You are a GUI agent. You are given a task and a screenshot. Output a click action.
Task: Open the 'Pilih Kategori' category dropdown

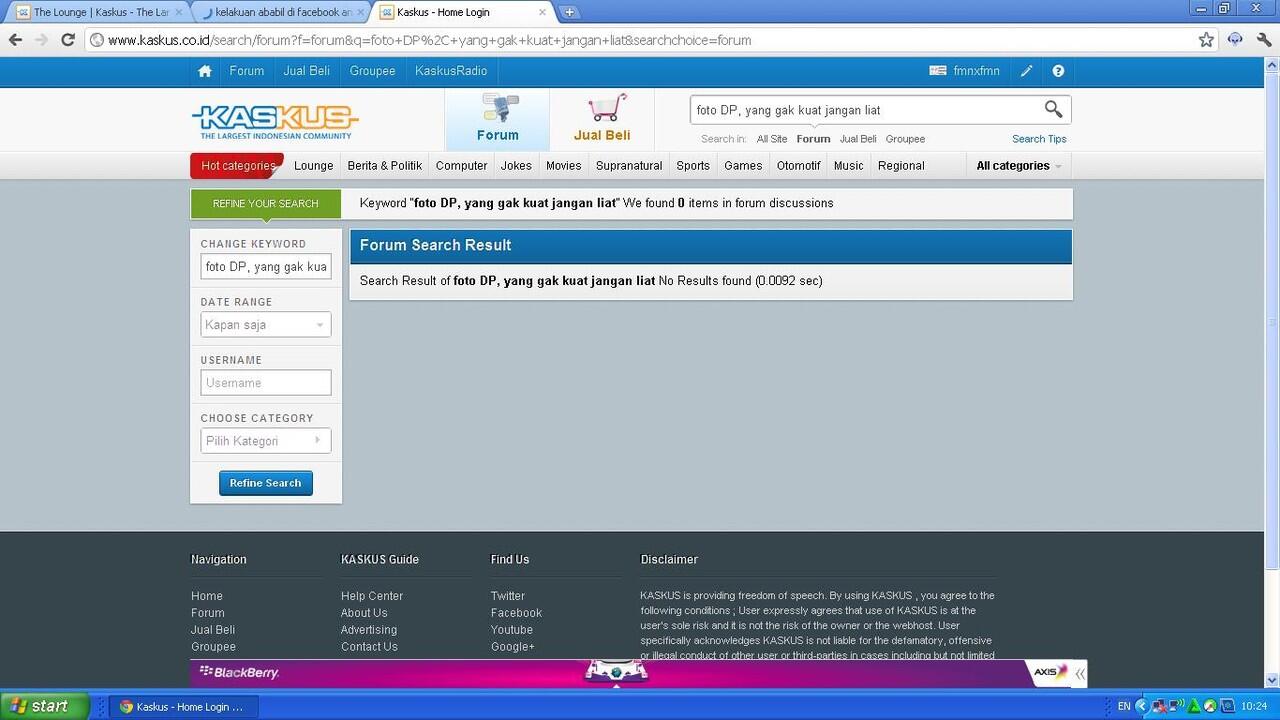[x=266, y=441]
